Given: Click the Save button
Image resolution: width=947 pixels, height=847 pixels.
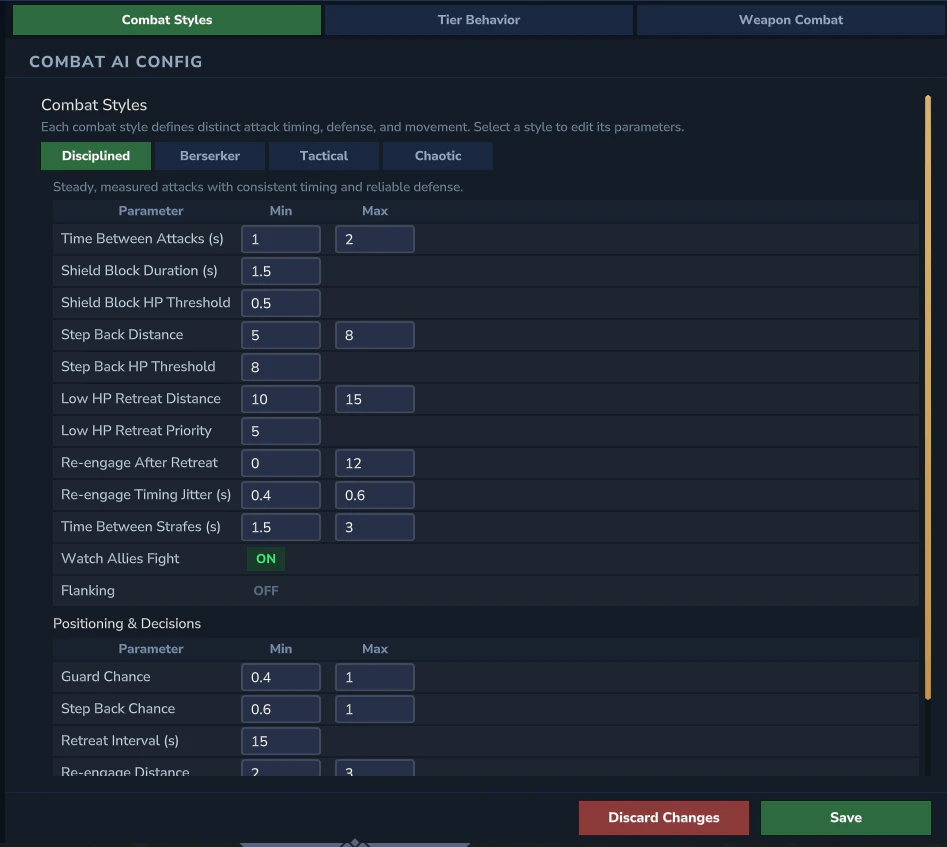Looking at the screenshot, I should click(845, 817).
